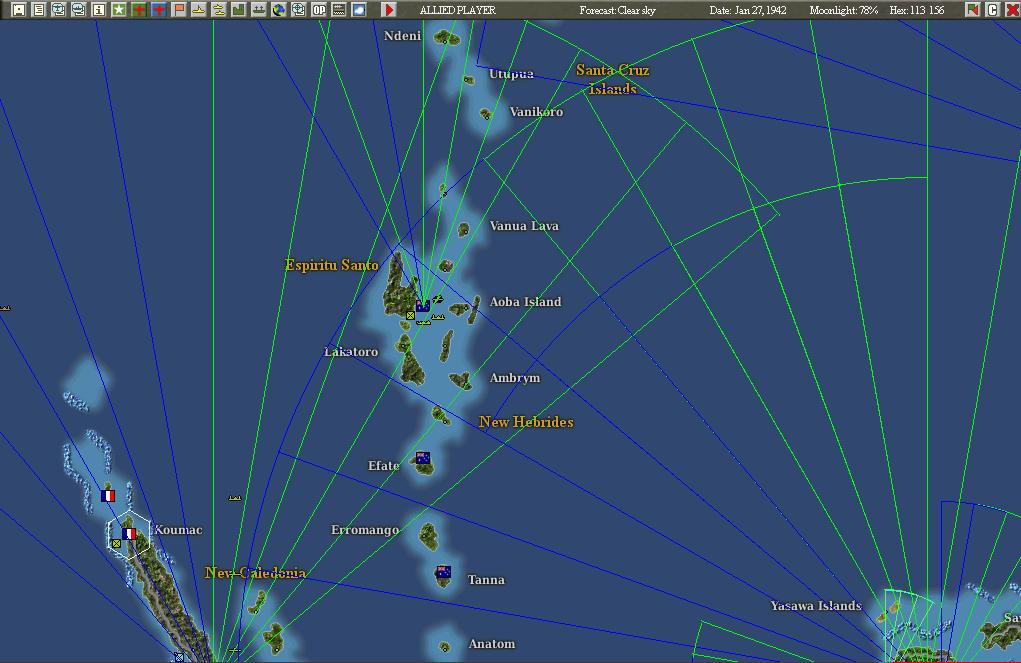This screenshot has width=1021, height=663.
Task: Click the two yellow ships icon
Action: pyautogui.click(x=219, y=10)
